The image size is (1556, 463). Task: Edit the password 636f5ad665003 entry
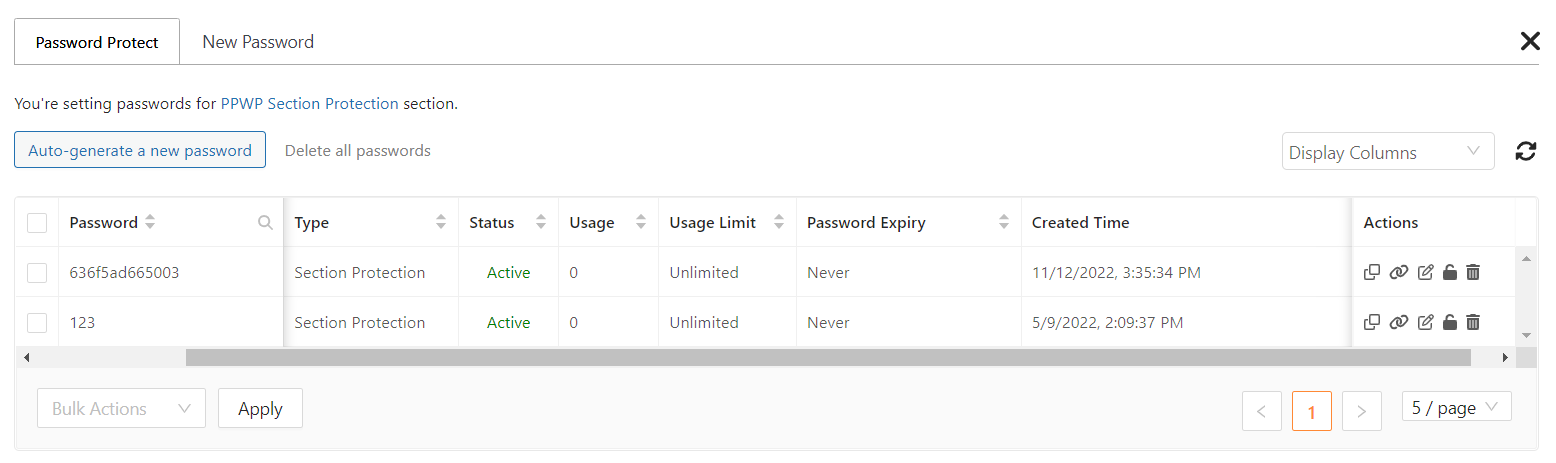1426,272
